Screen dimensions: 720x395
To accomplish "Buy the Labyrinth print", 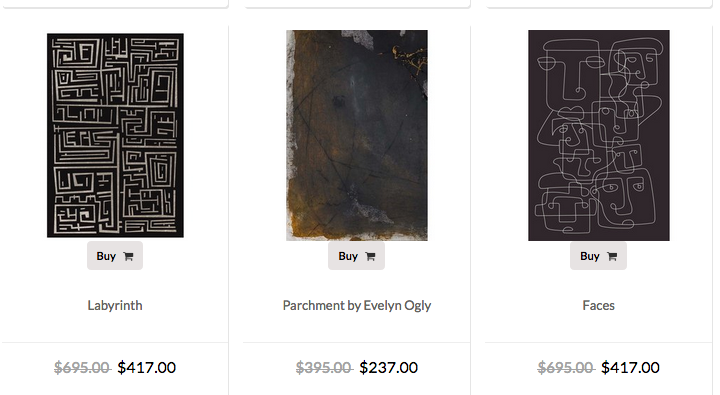I will pos(115,256).
